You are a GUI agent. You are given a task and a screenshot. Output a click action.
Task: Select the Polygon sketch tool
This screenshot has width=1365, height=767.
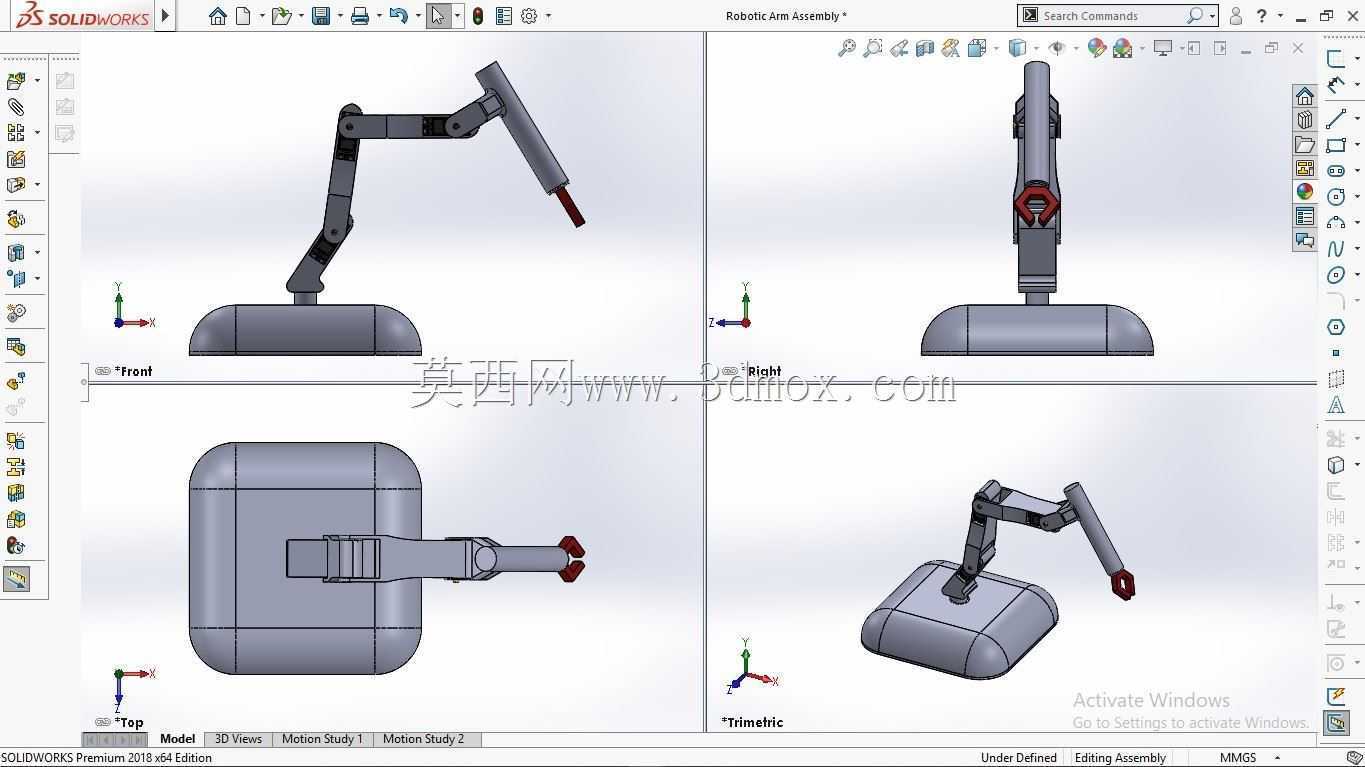(1336, 327)
